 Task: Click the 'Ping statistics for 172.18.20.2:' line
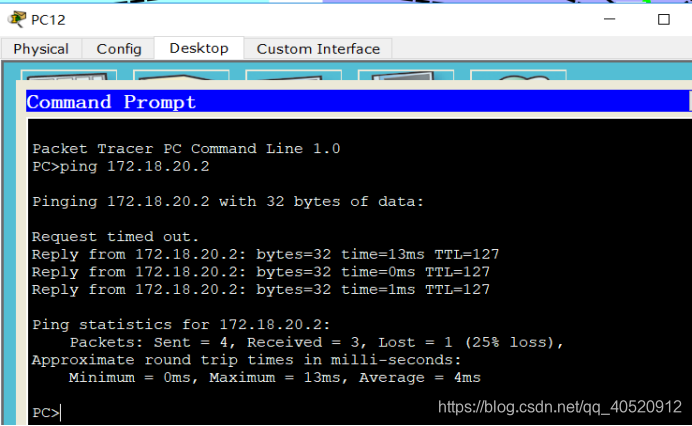click(181, 325)
